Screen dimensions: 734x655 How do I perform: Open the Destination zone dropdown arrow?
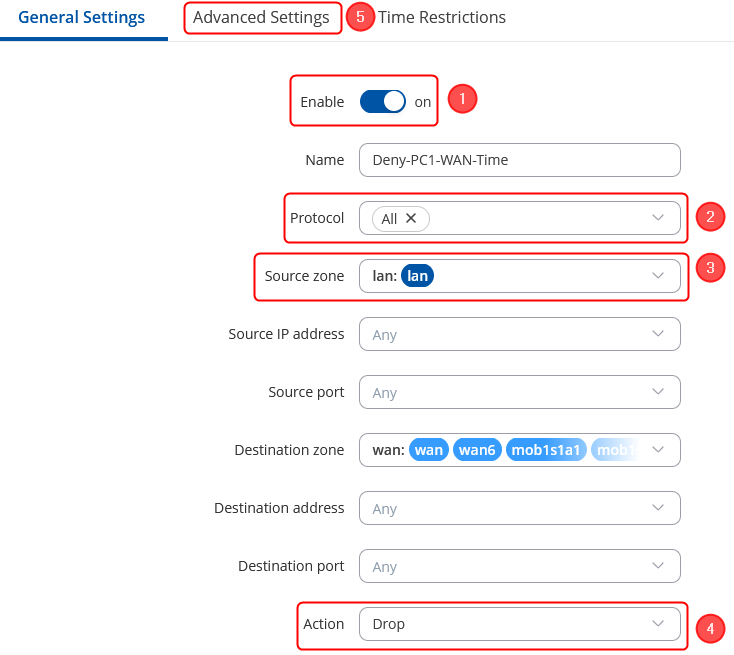coord(658,450)
